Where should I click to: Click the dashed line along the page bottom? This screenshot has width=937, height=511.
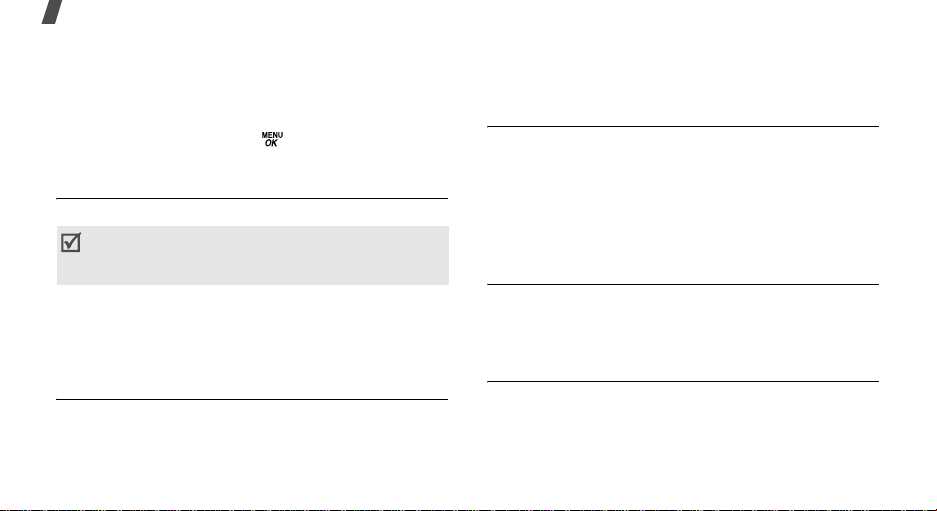pos(468,510)
